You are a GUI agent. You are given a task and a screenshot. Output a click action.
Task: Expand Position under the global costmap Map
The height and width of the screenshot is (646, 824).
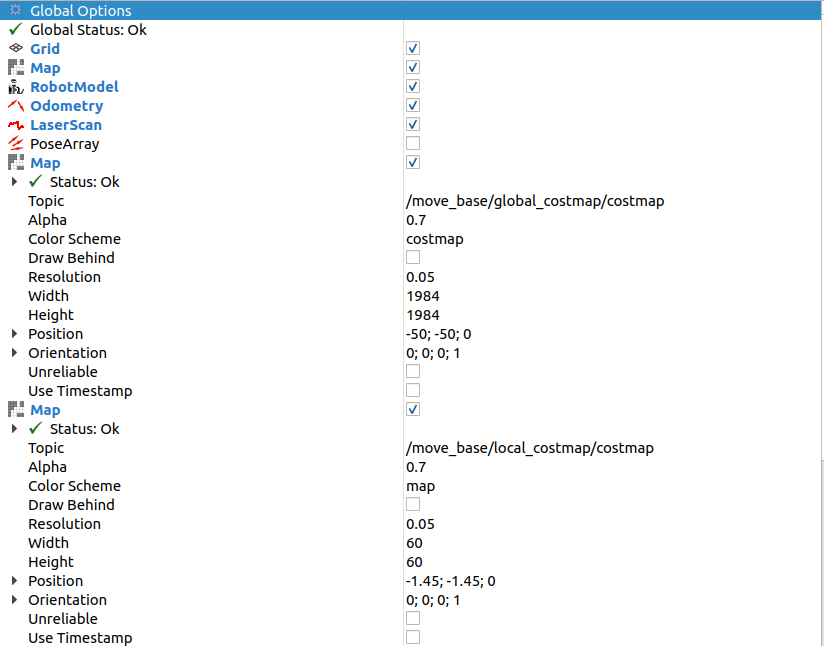click(14, 334)
